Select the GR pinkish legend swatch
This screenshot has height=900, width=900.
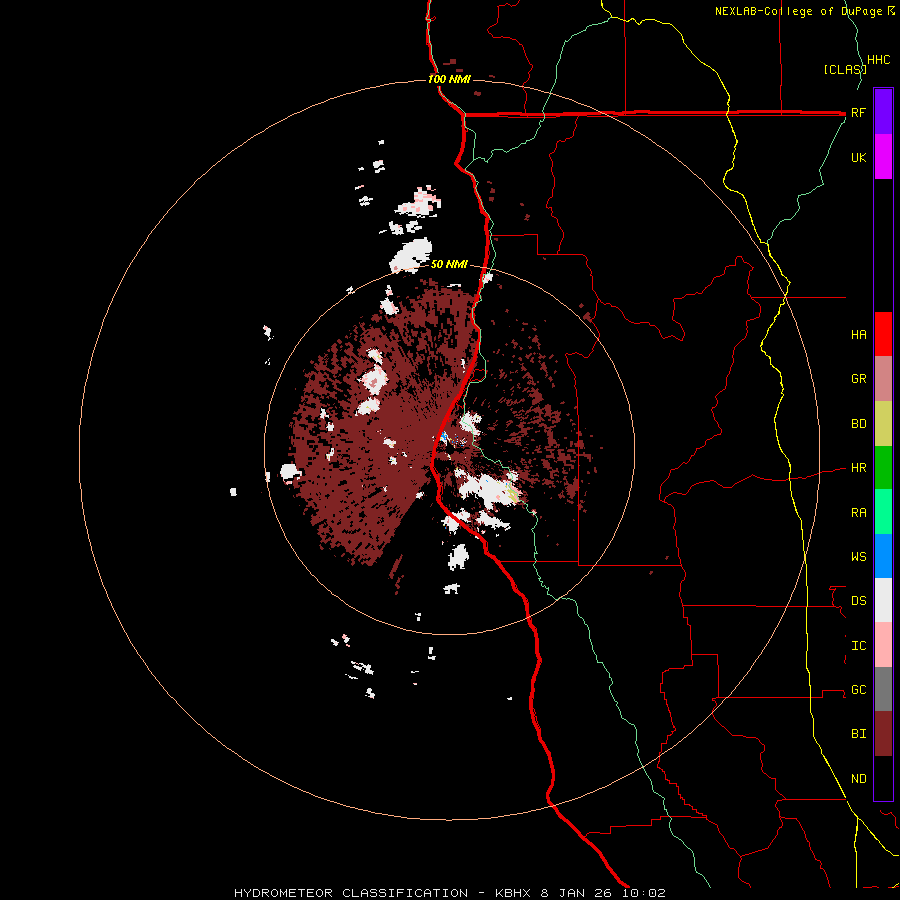pyautogui.click(x=883, y=379)
